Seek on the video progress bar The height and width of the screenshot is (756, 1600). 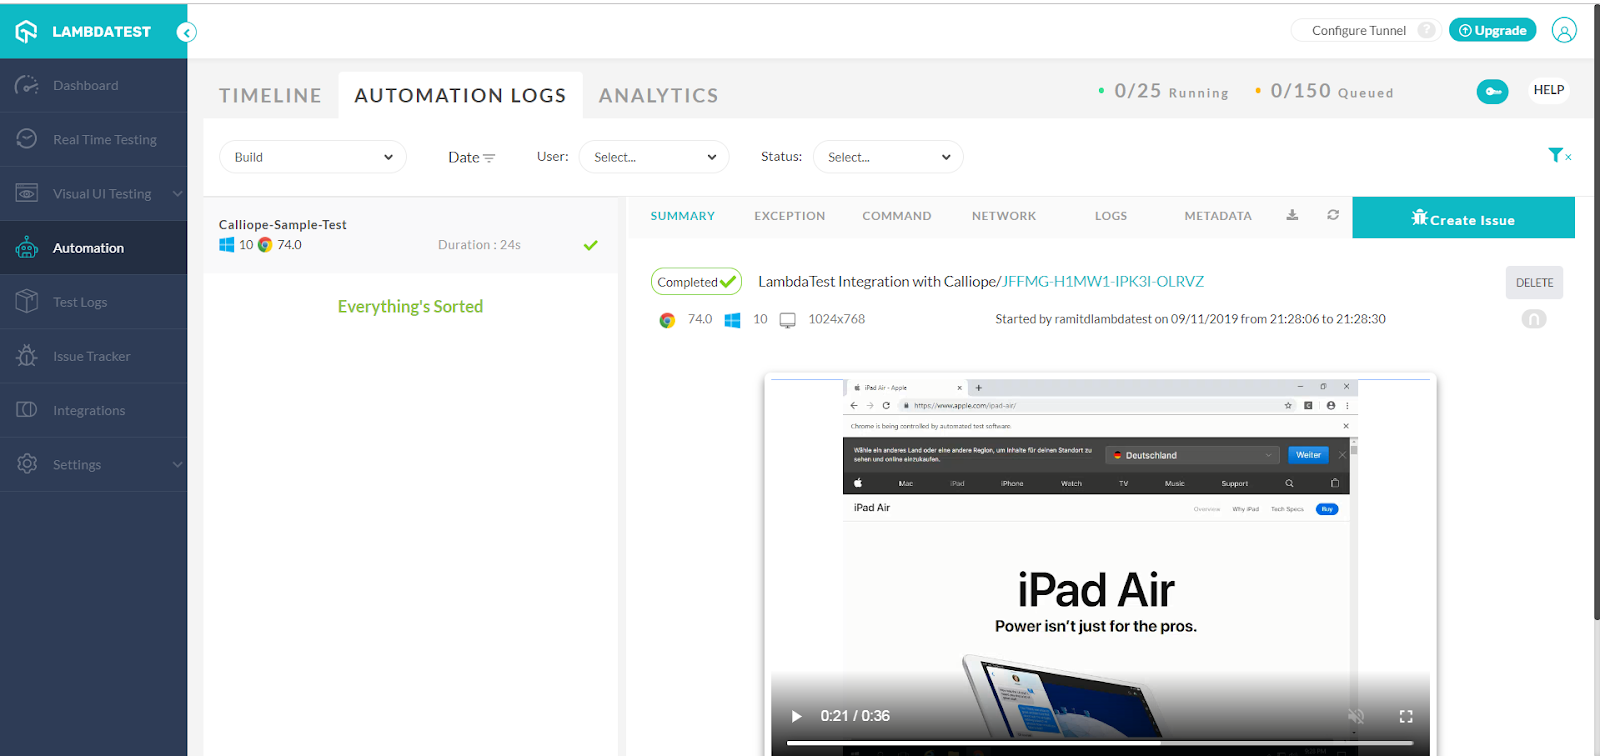[x=1100, y=743]
